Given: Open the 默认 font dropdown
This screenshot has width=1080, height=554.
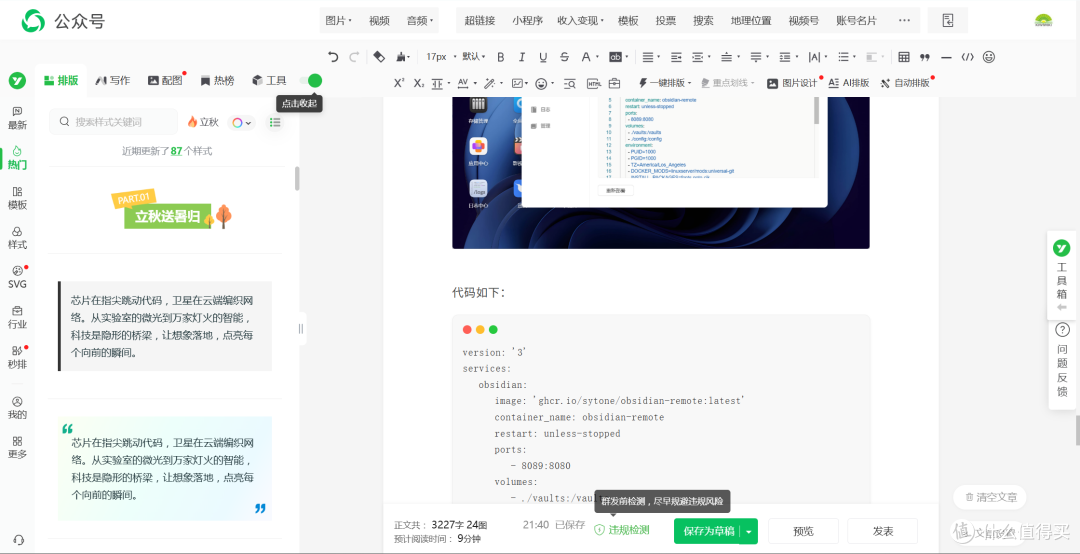Looking at the screenshot, I should [473, 57].
